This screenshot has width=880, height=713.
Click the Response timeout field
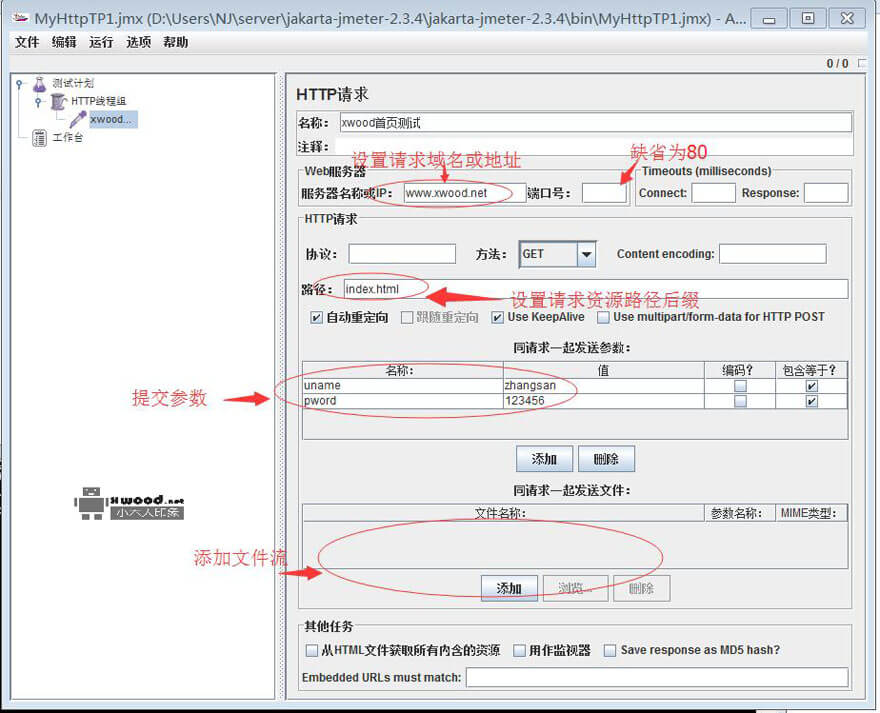(826, 193)
